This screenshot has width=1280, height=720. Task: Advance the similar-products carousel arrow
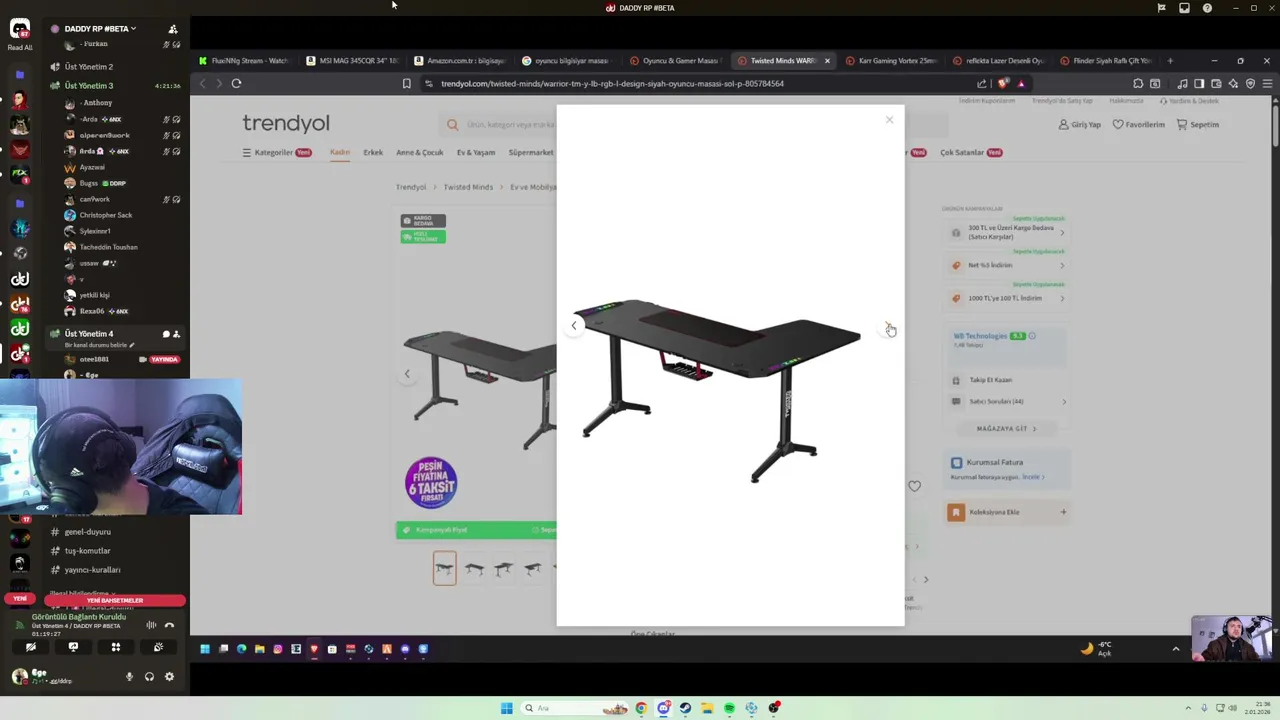(x=925, y=579)
